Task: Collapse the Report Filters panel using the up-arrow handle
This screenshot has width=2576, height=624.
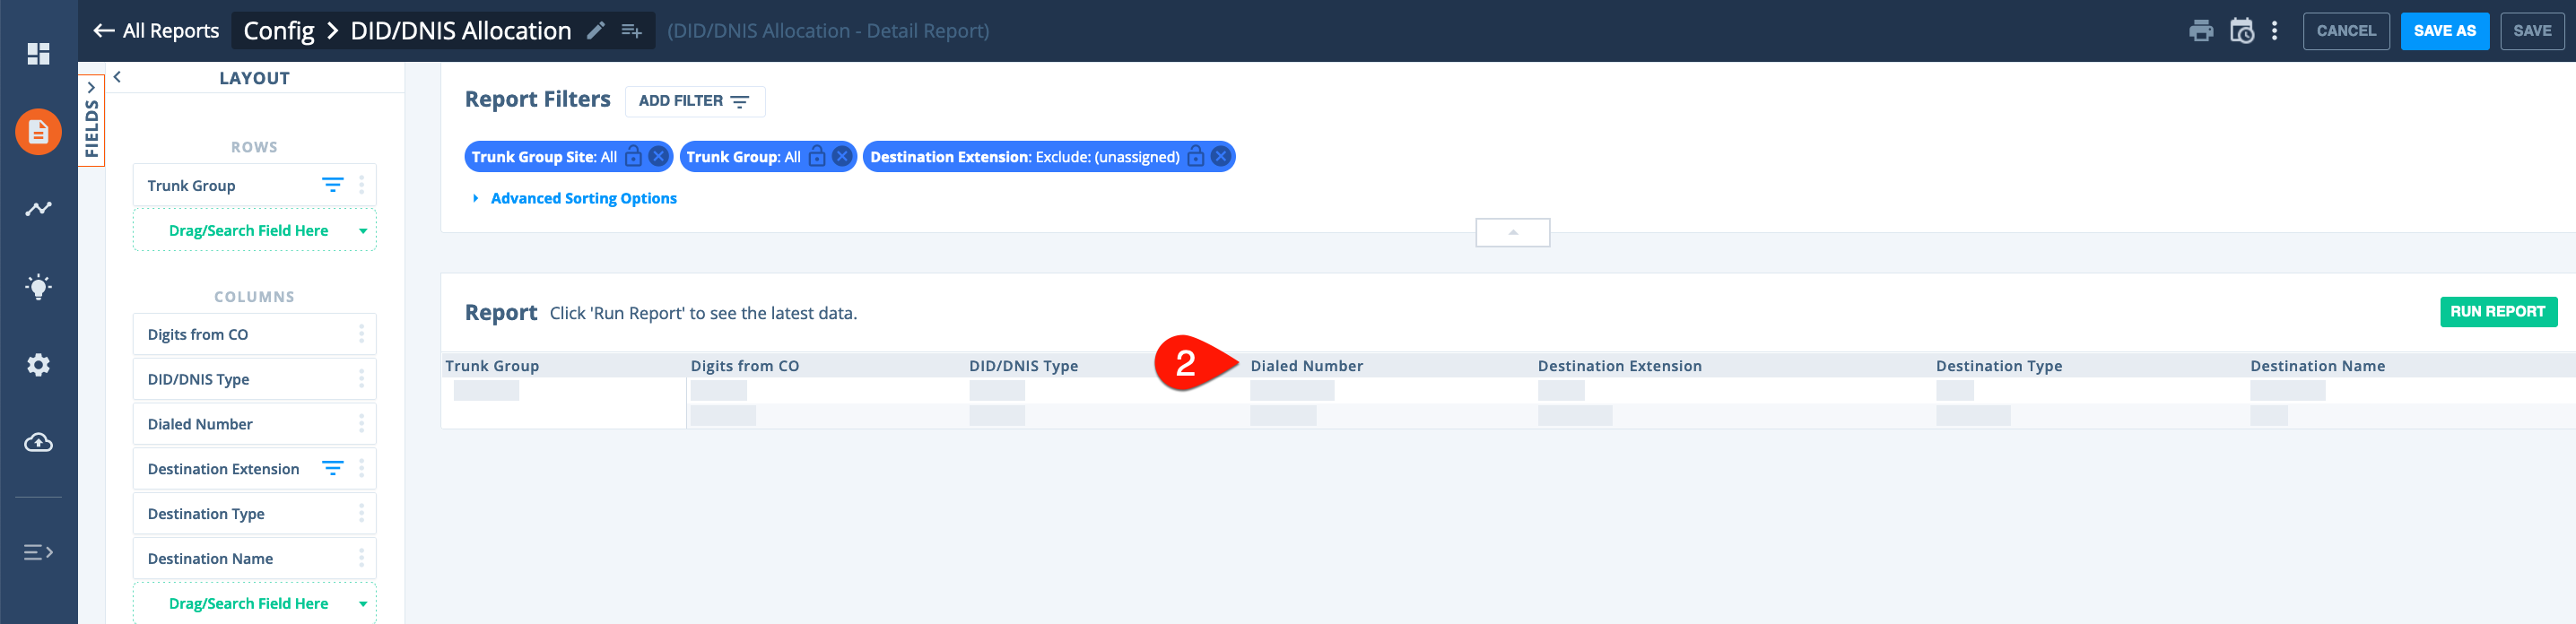Action: [x=1512, y=232]
